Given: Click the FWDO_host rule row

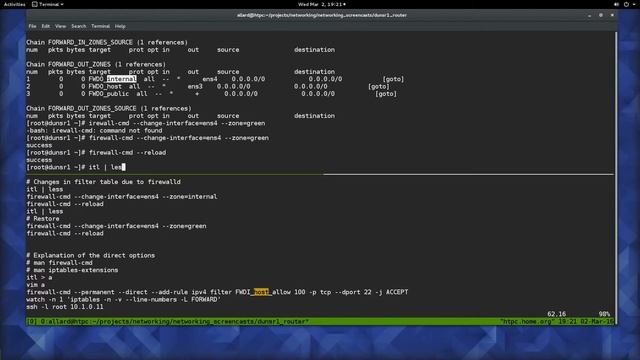Looking at the screenshot, I should point(208,86).
